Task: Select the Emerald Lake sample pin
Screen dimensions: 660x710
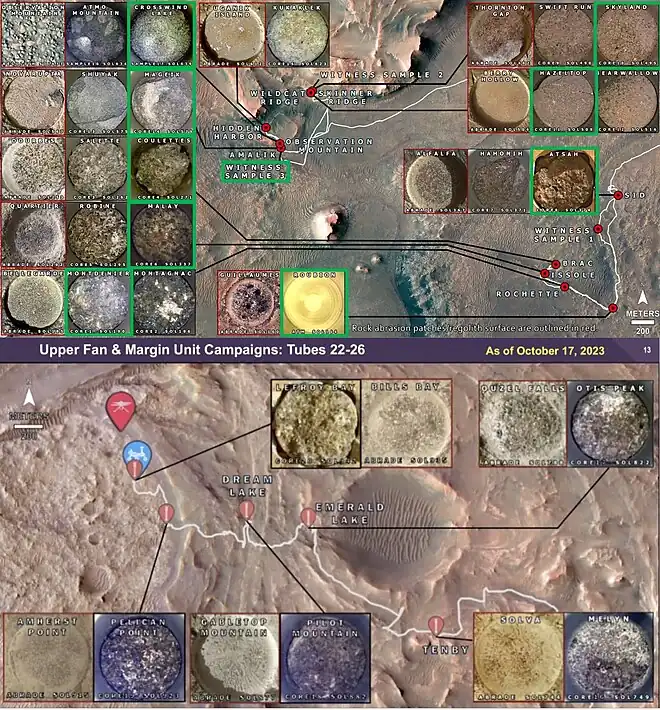Action: pyautogui.click(x=307, y=516)
